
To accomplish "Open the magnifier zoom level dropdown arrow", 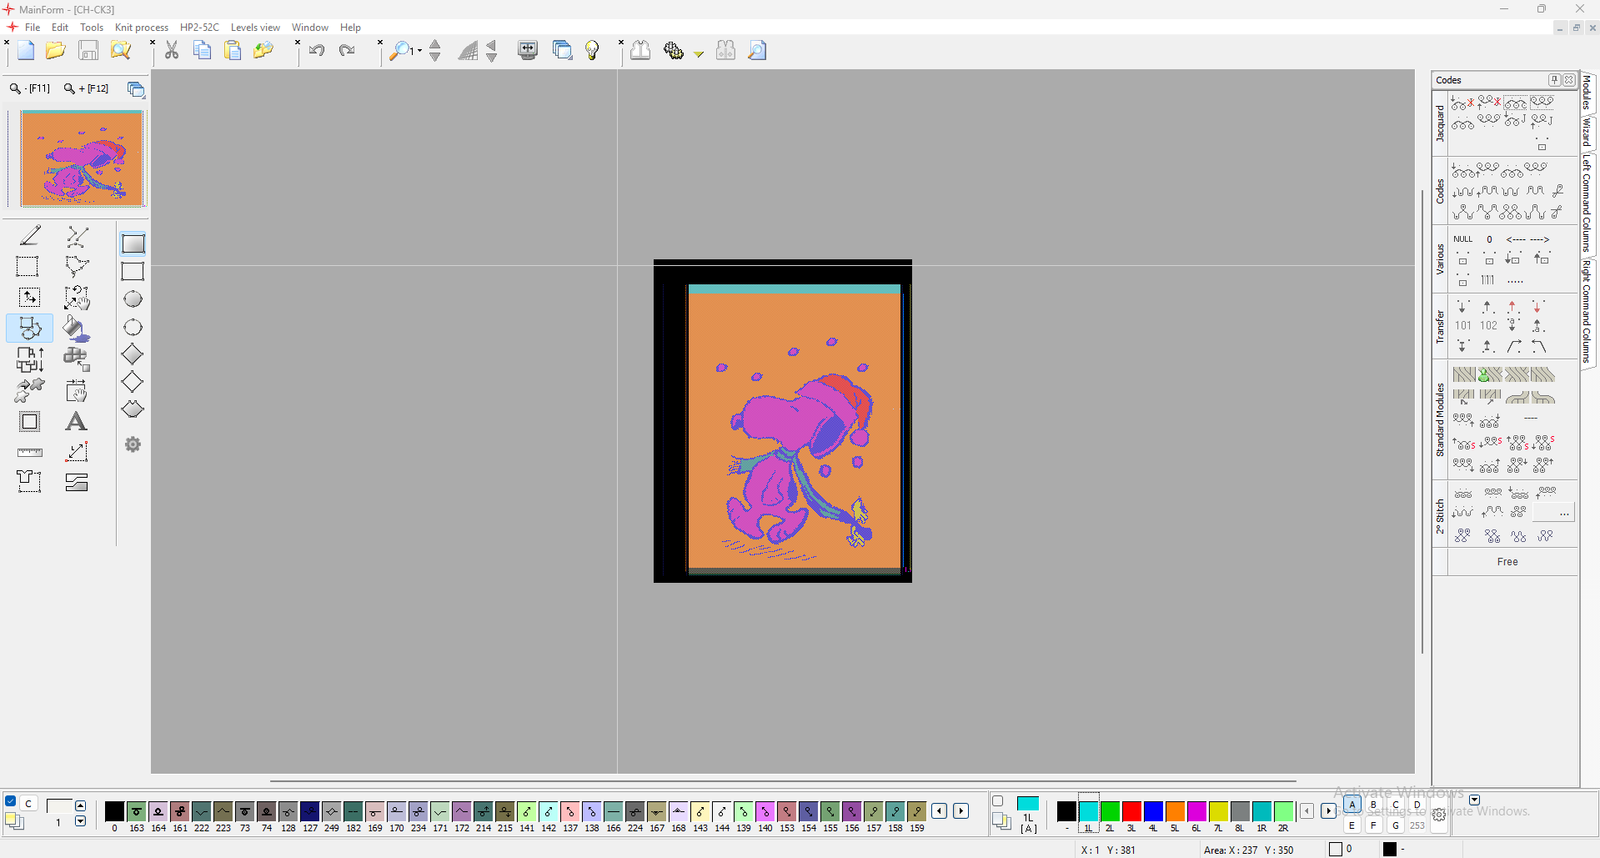I will pos(419,51).
